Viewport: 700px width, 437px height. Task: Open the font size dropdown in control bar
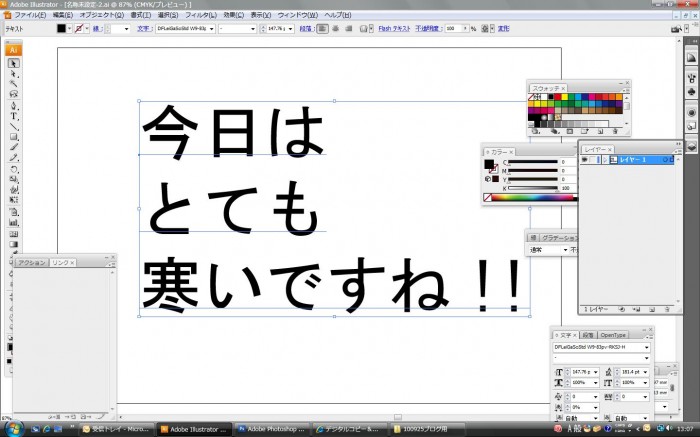291,29
